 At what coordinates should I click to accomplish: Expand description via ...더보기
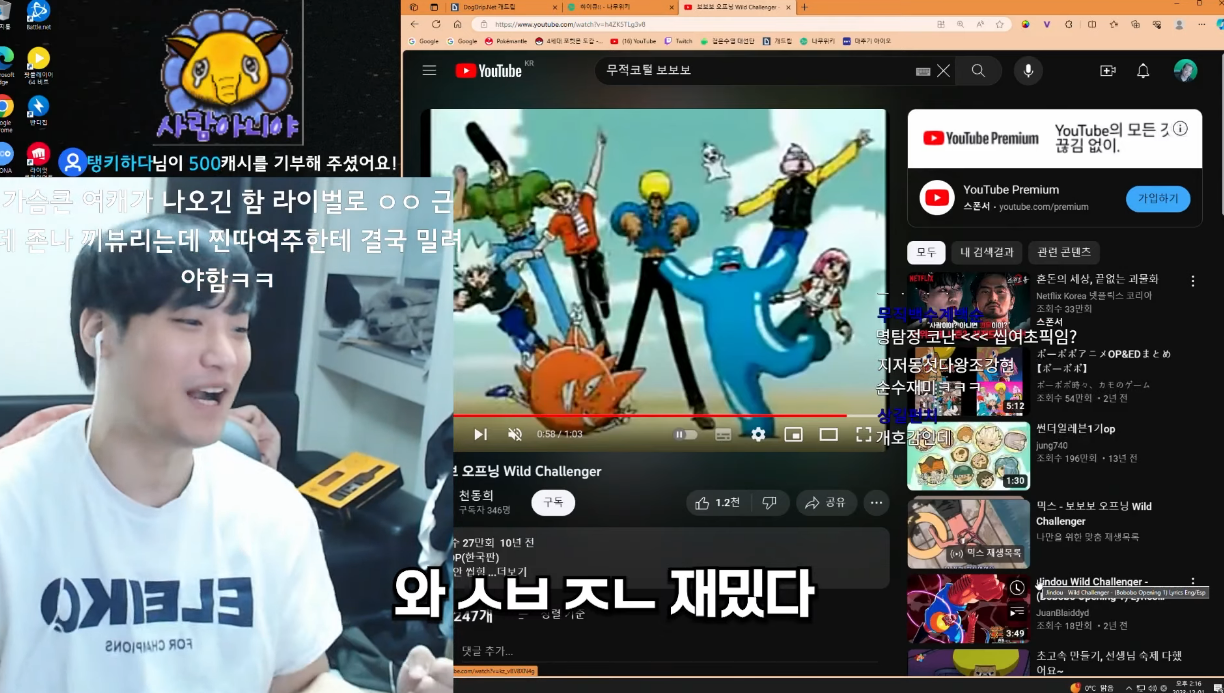[x=509, y=571]
